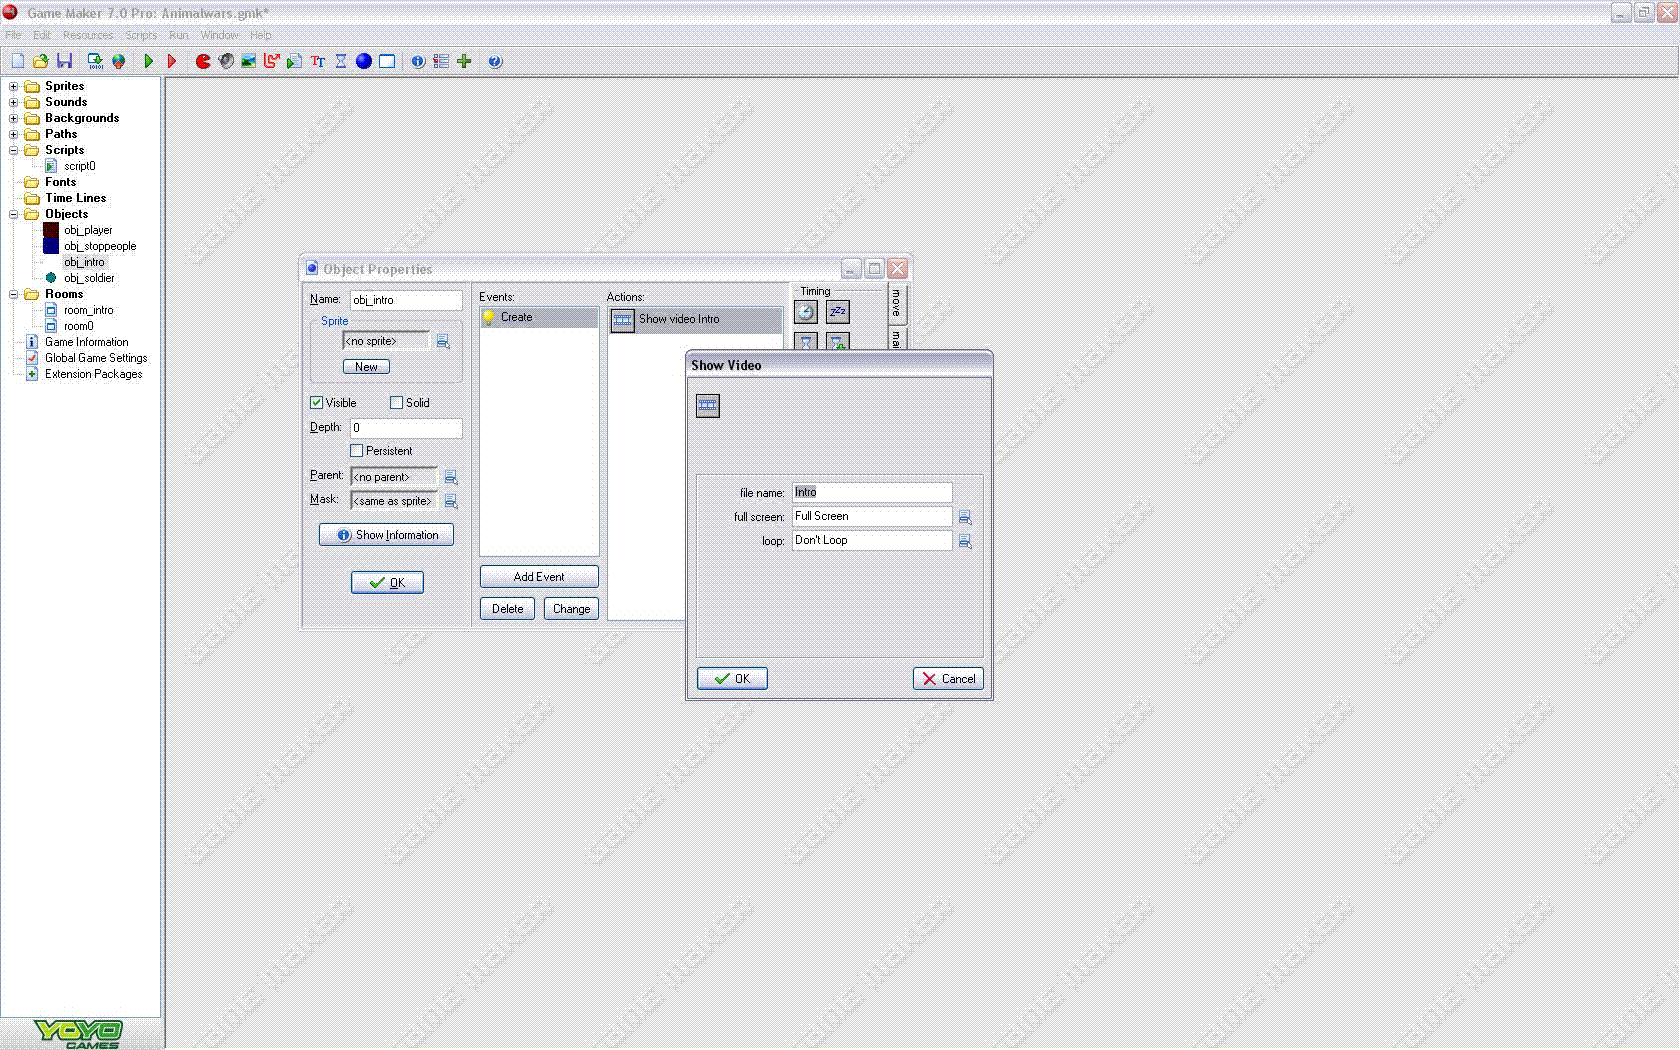Create a script with the script page icon
The image size is (1680, 1050).
pos(294,61)
